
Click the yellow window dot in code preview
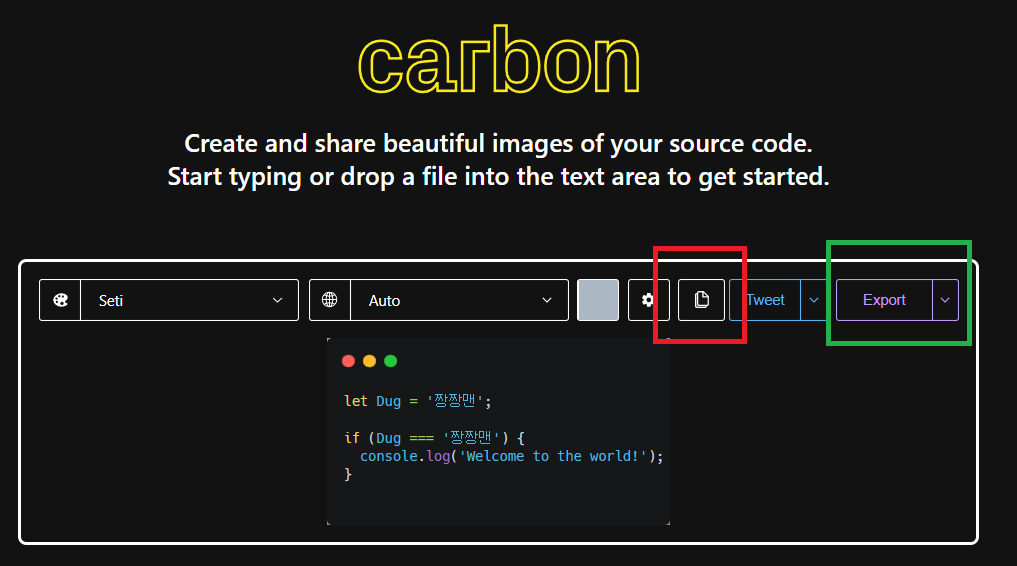pos(370,361)
